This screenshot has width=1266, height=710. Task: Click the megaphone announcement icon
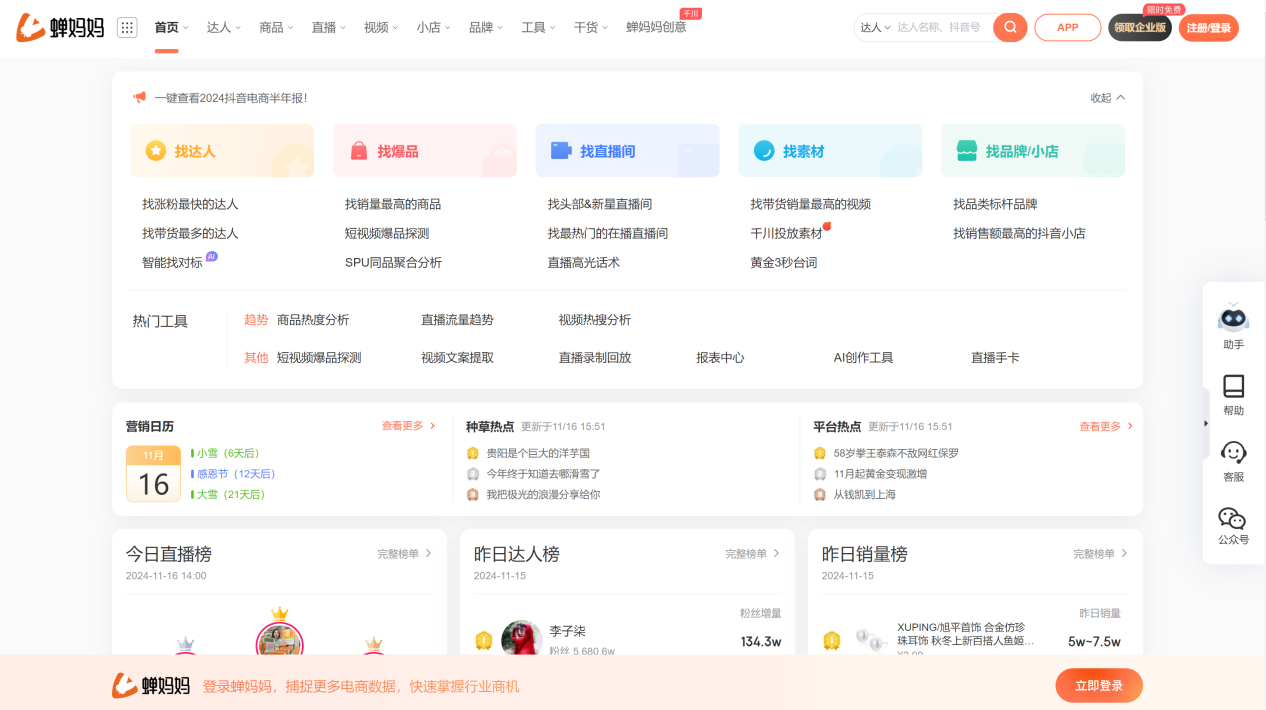point(140,98)
